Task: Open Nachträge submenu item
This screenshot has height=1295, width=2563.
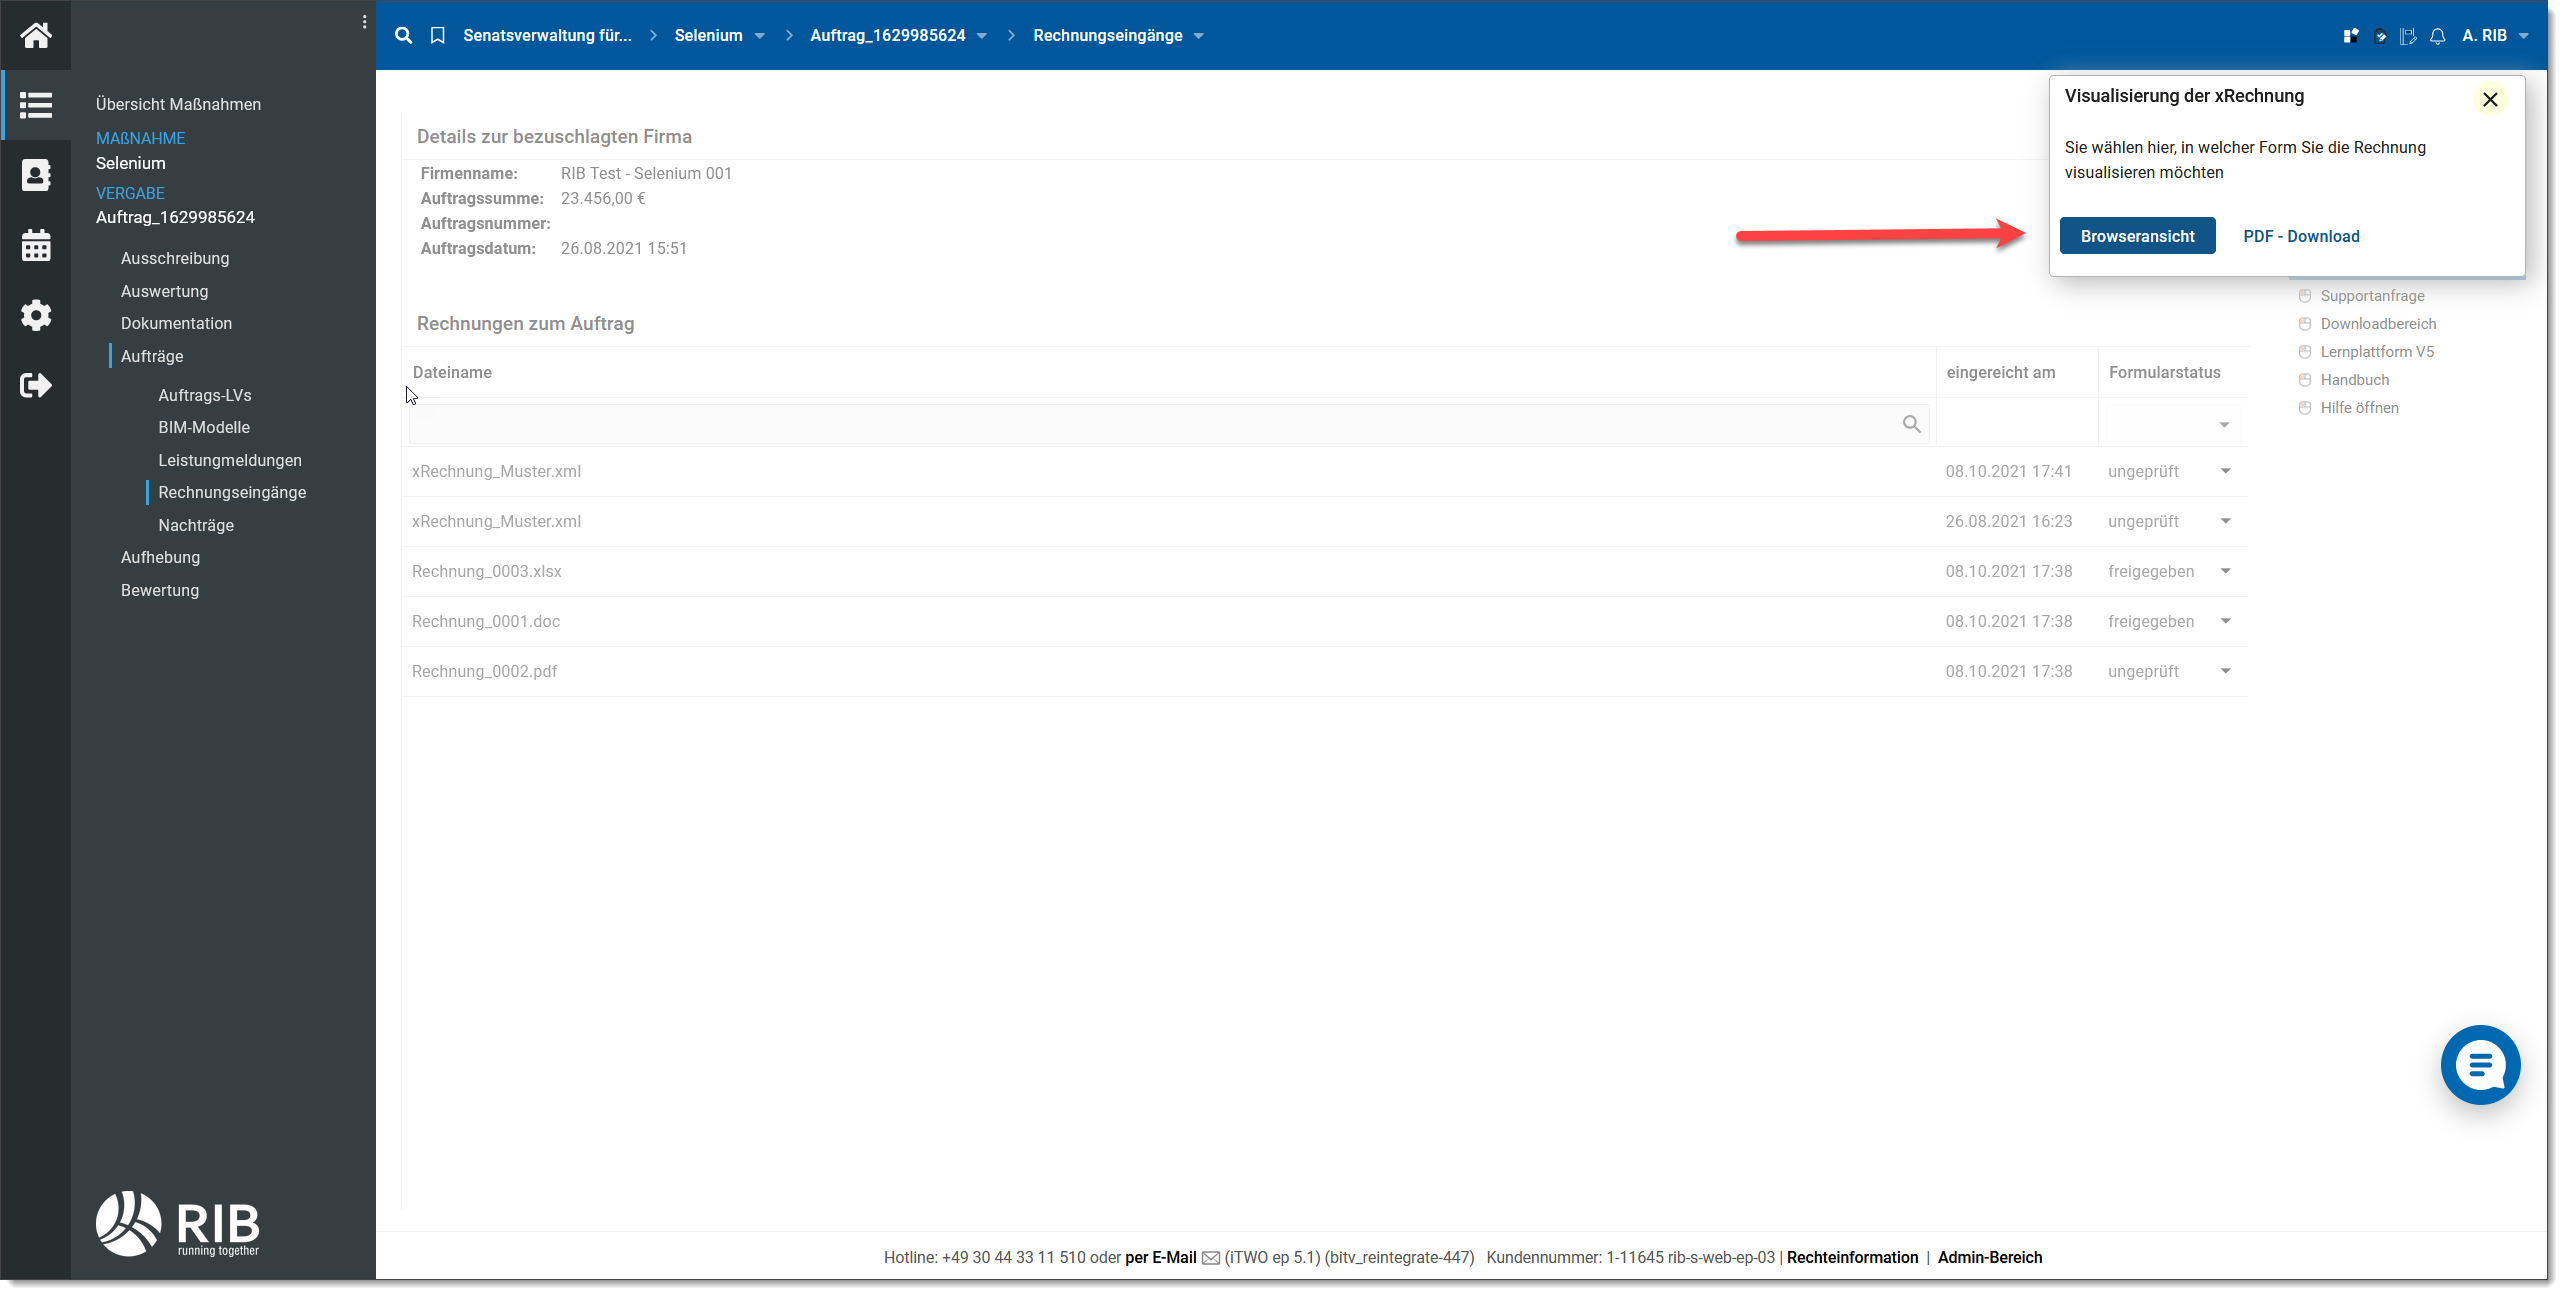Action: pos(196,525)
